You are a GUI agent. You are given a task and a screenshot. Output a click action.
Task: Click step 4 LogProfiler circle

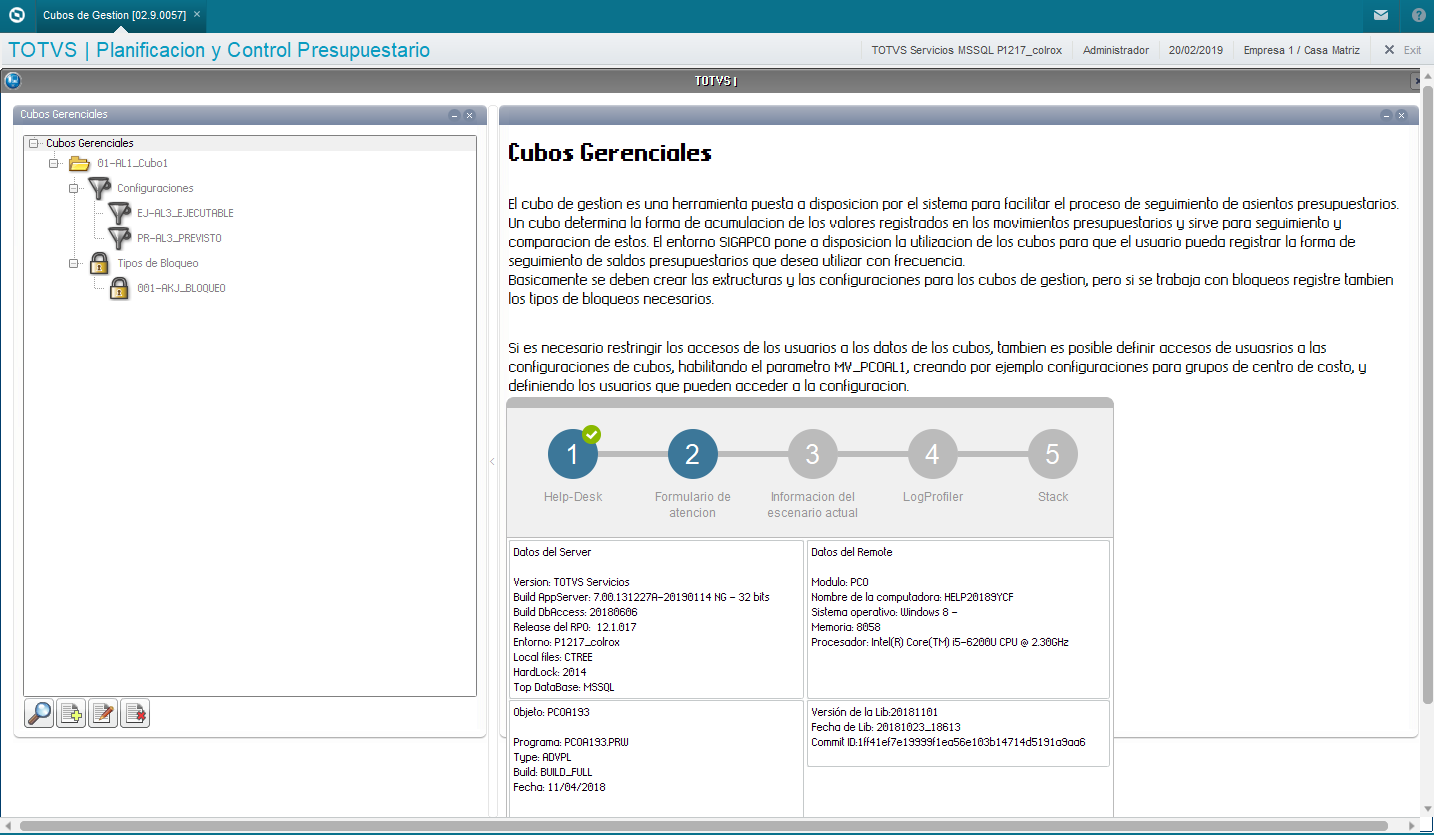tap(932, 454)
